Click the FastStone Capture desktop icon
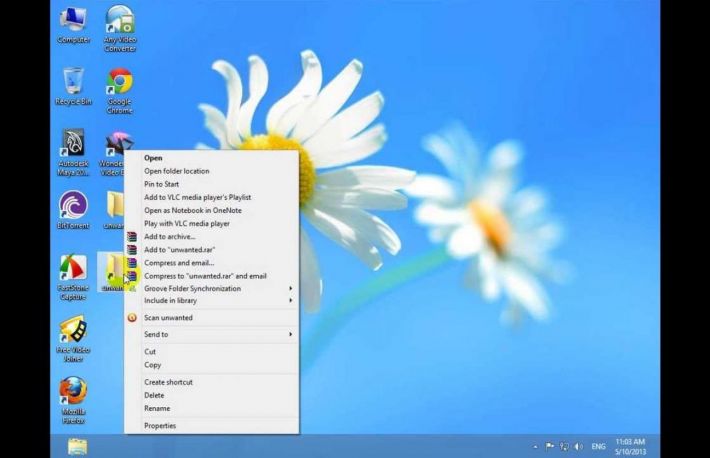 (73, 270)
